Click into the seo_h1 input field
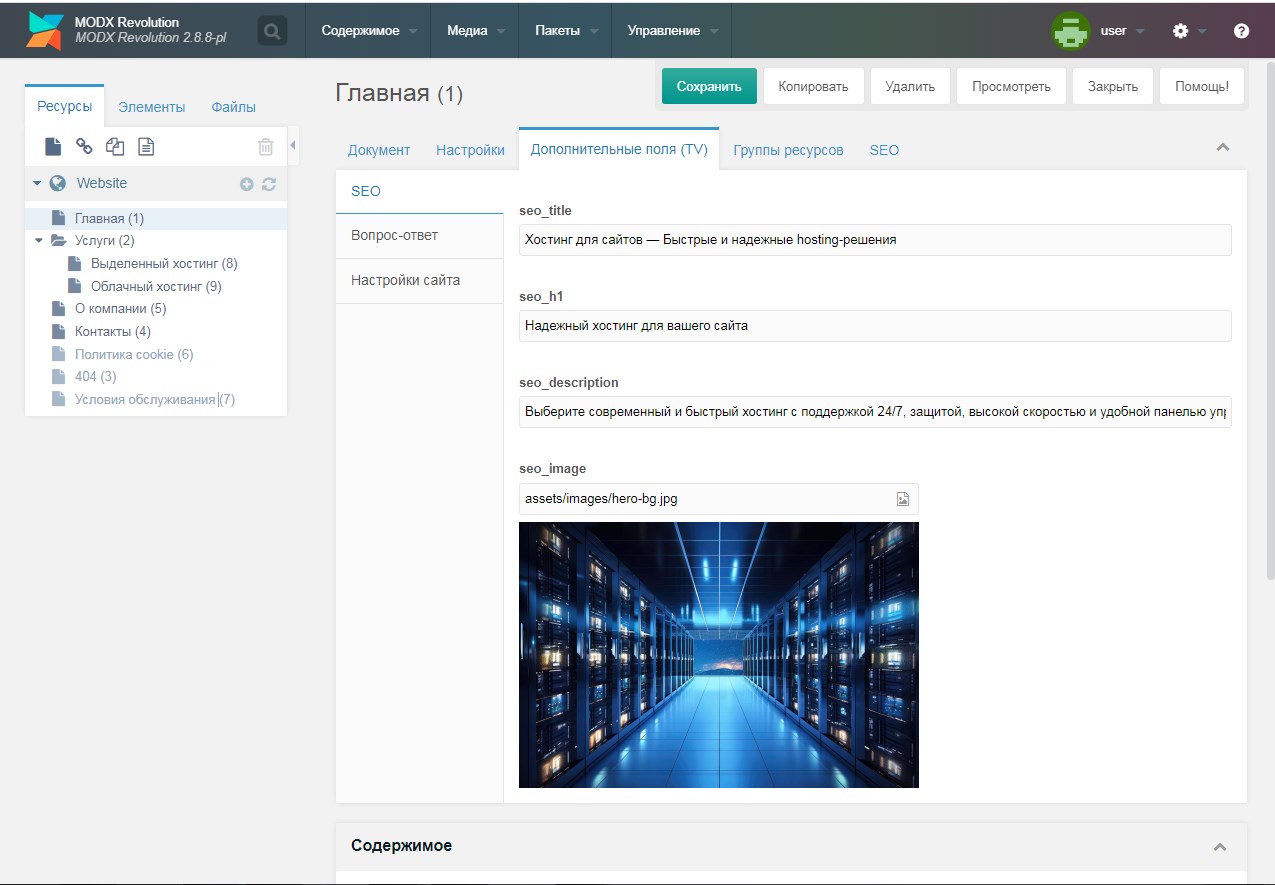 874,326
